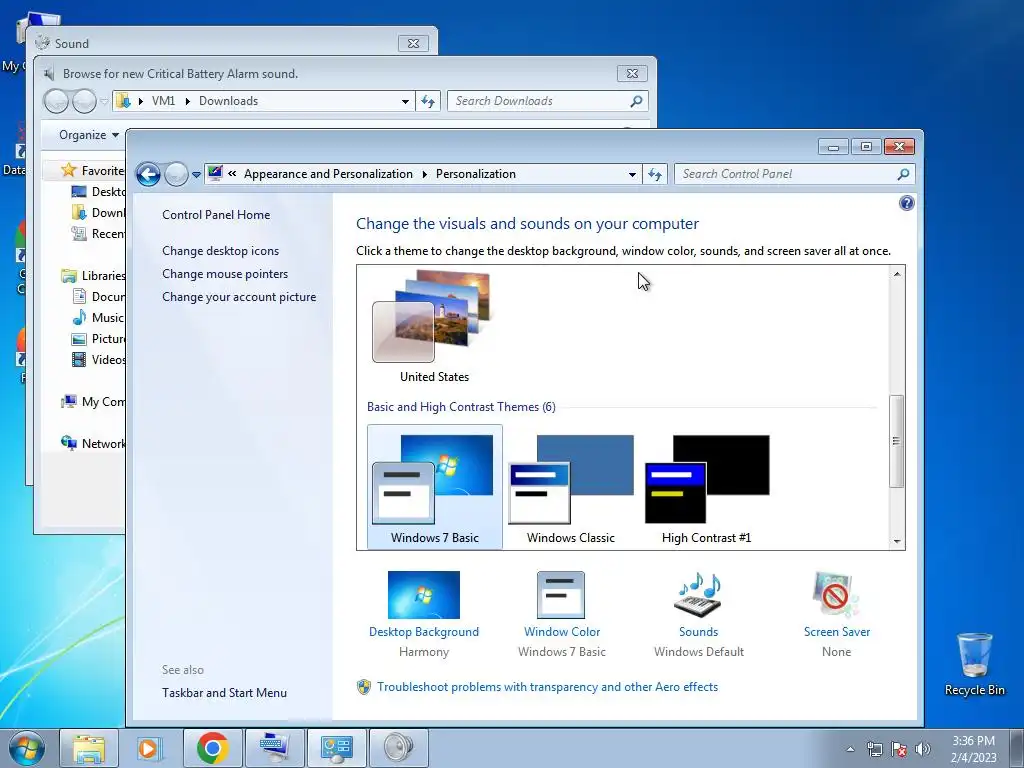
Task: Click the network tray icon
Action: coord(874,749)
